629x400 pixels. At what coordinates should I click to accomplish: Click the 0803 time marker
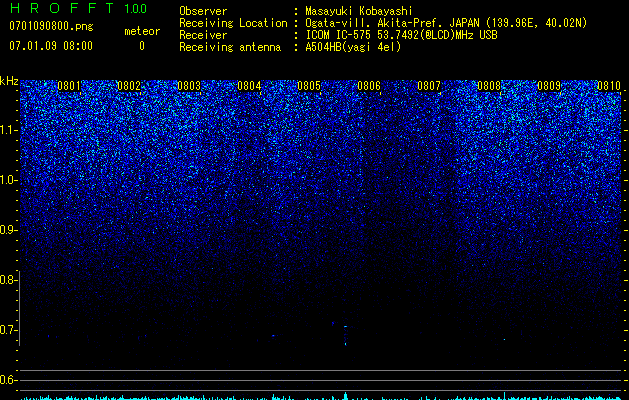pyautogui.click(x=189, y=86)
